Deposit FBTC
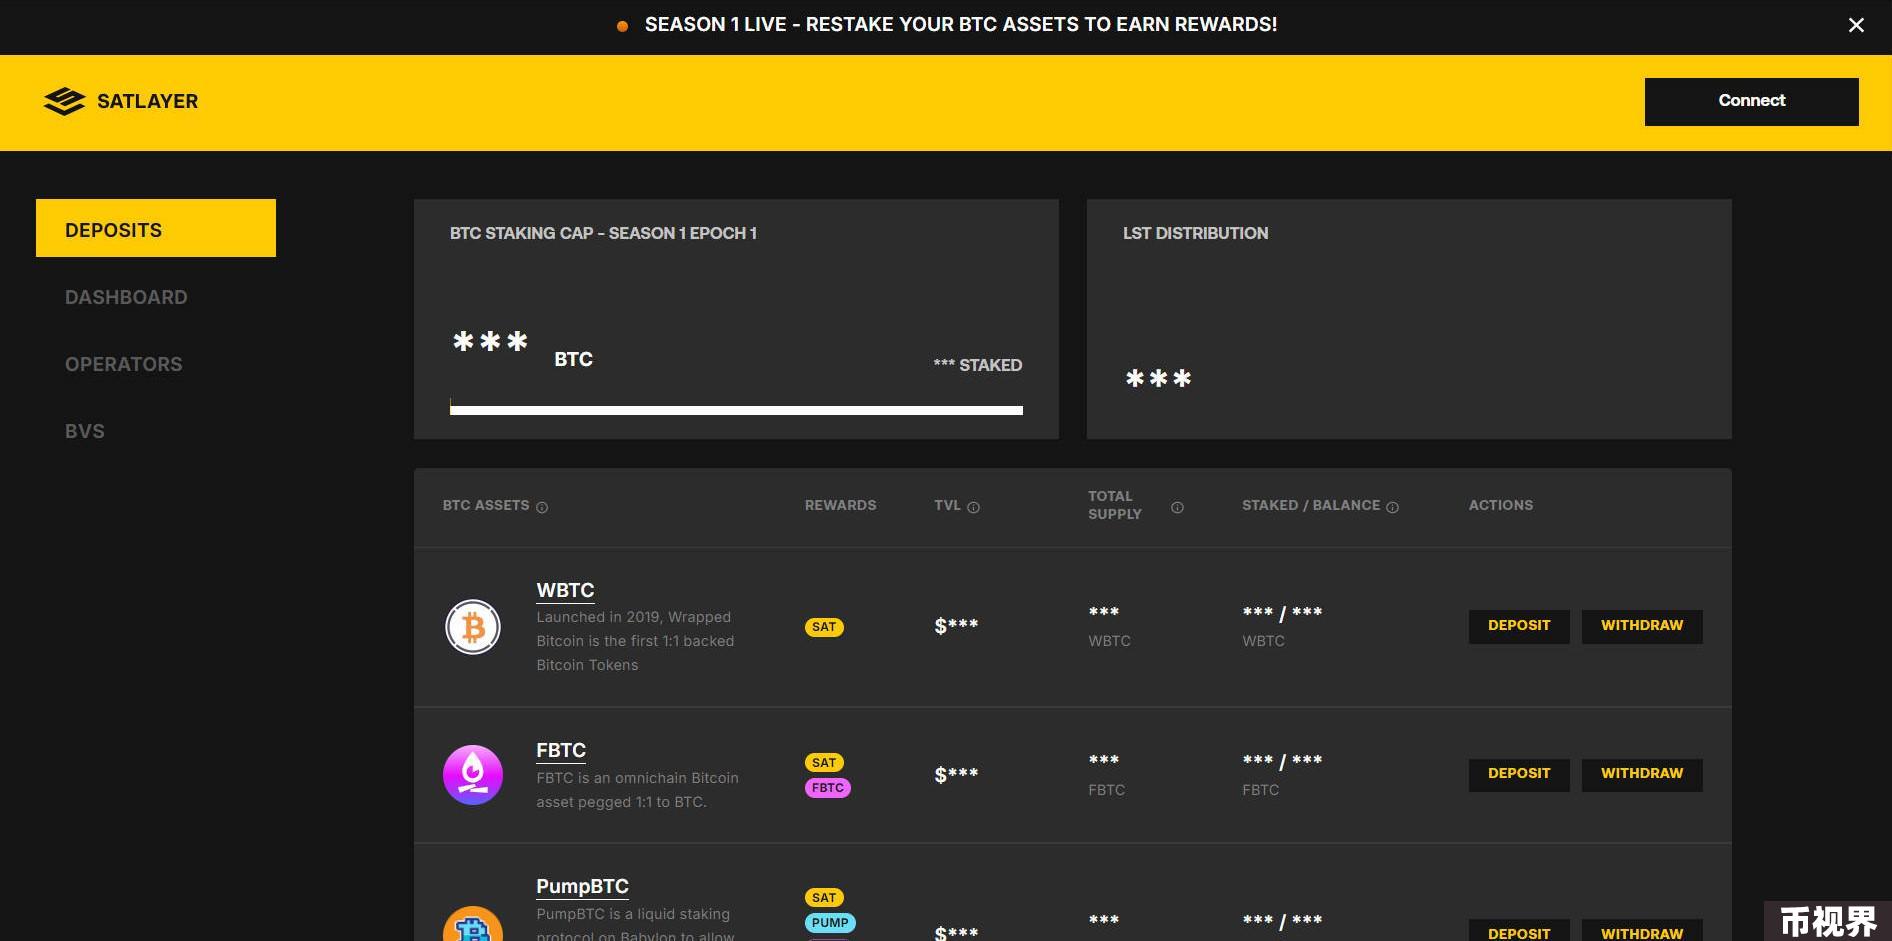1892x941 pixels. [1519, 774]
